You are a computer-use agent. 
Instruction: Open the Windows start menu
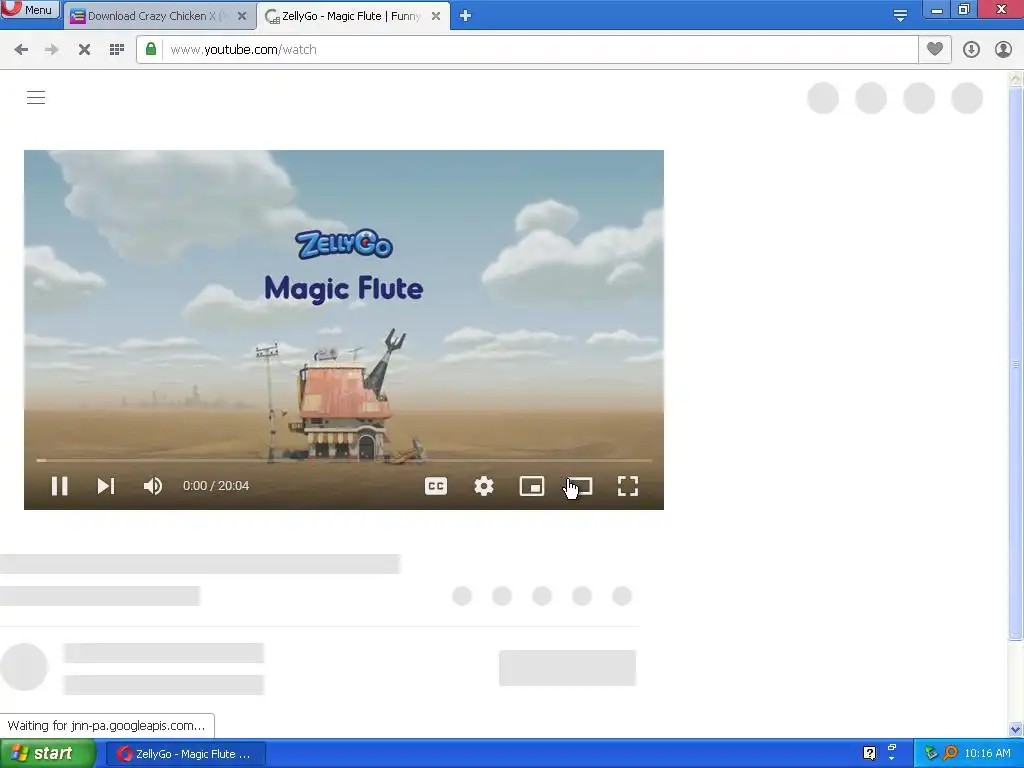tap(47, 754)
